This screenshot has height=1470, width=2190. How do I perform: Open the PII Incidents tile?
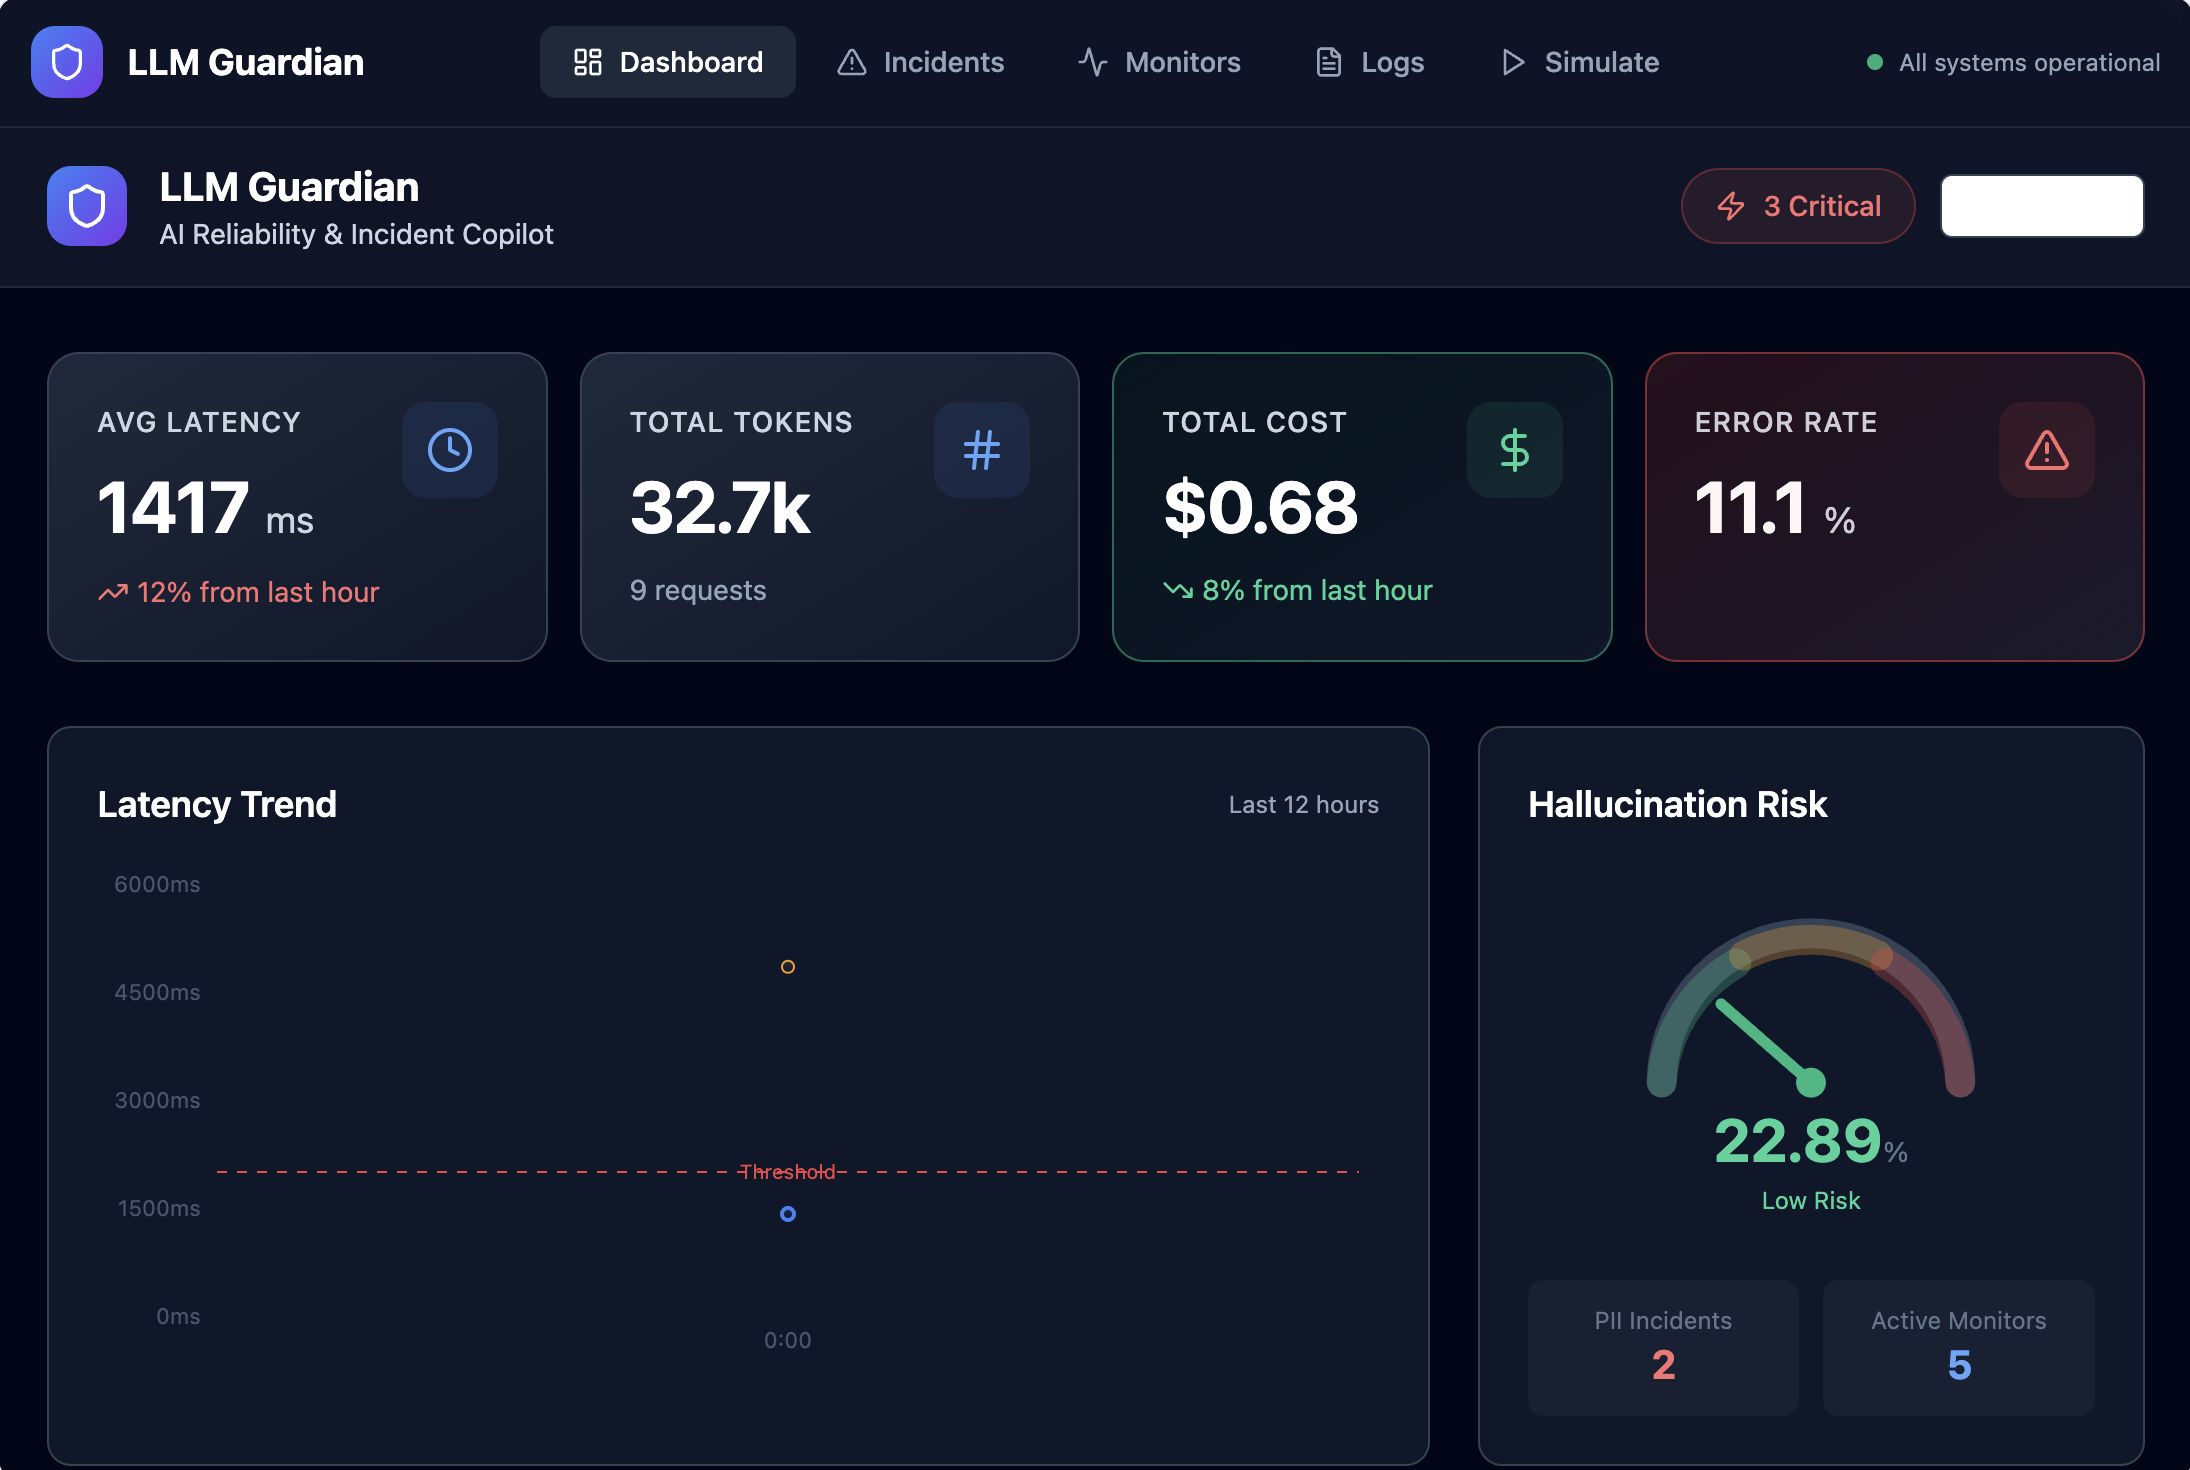coord(1663,1346)
